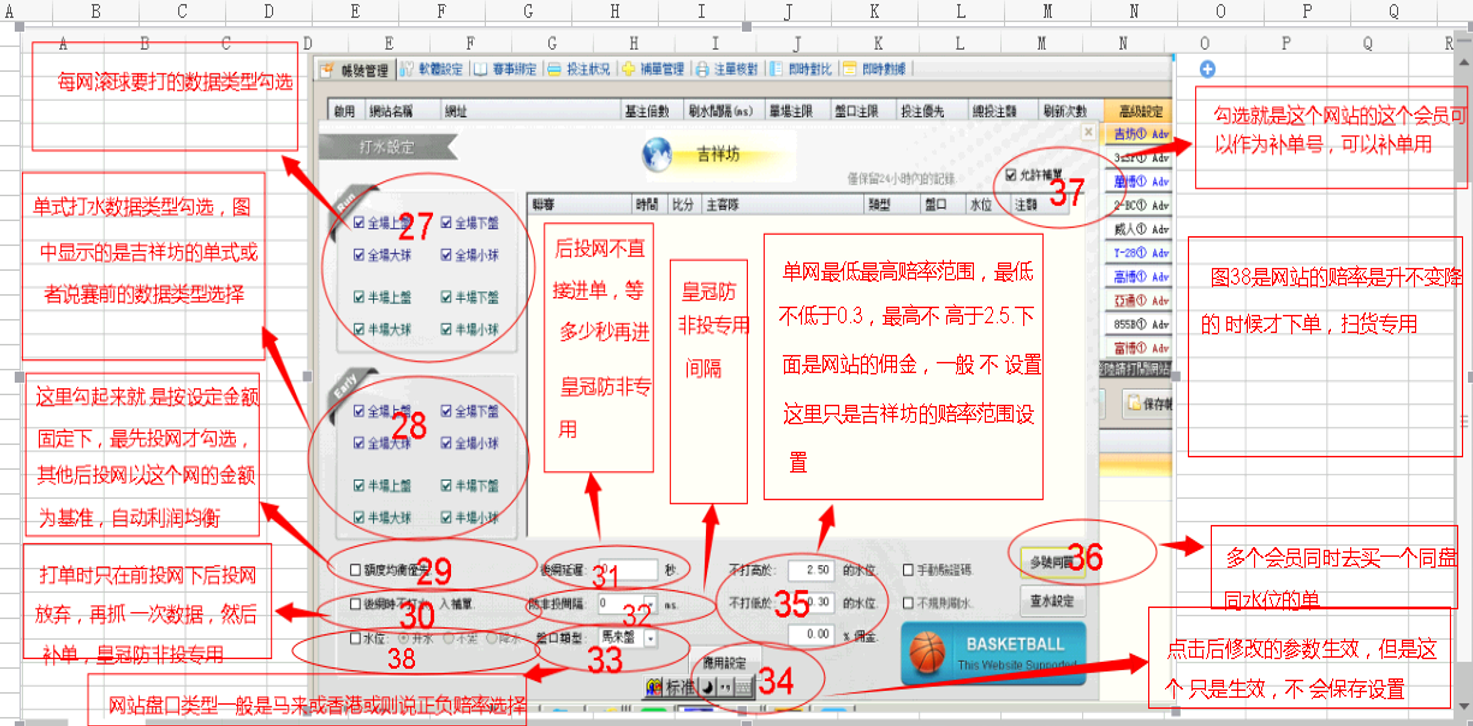Click the 不打高於 2.50 input field

point(812,570)
